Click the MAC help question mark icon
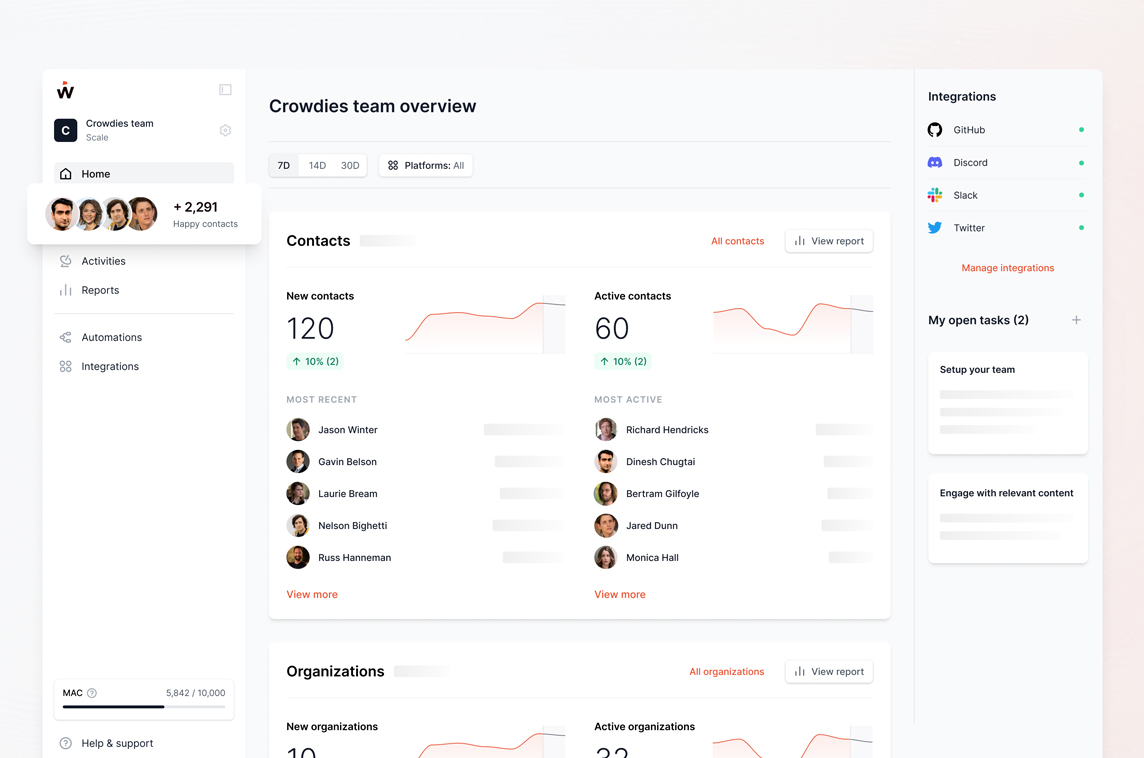1144x758 pixels. pos(92,693)
